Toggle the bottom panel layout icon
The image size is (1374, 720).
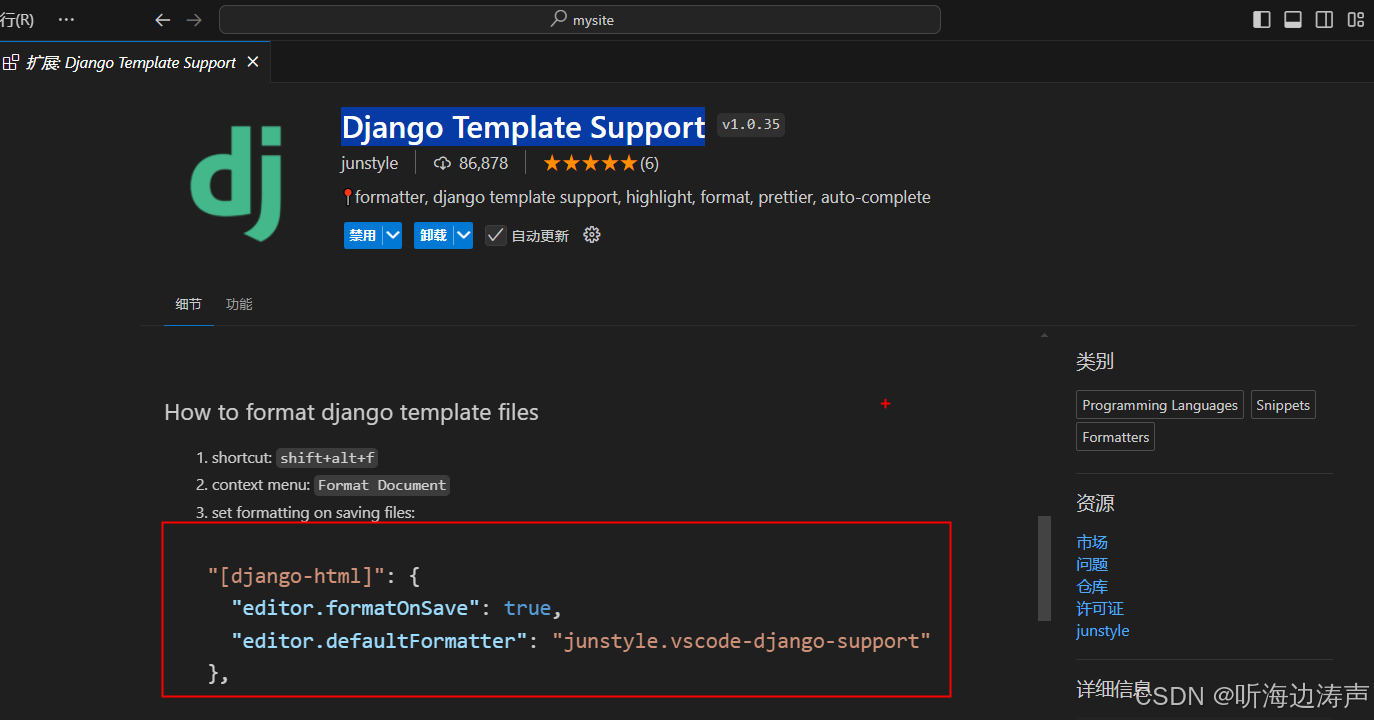click(x=1292, y=19)
